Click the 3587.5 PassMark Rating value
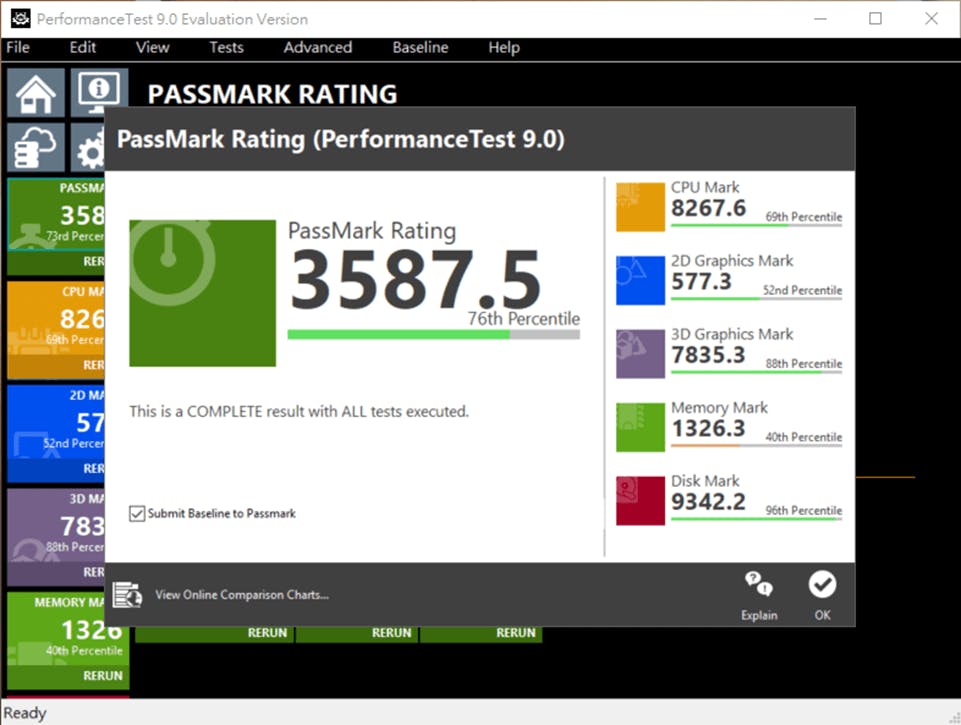Image resolution: width=961 pixels, height=725 pixels. click(416, 280)
